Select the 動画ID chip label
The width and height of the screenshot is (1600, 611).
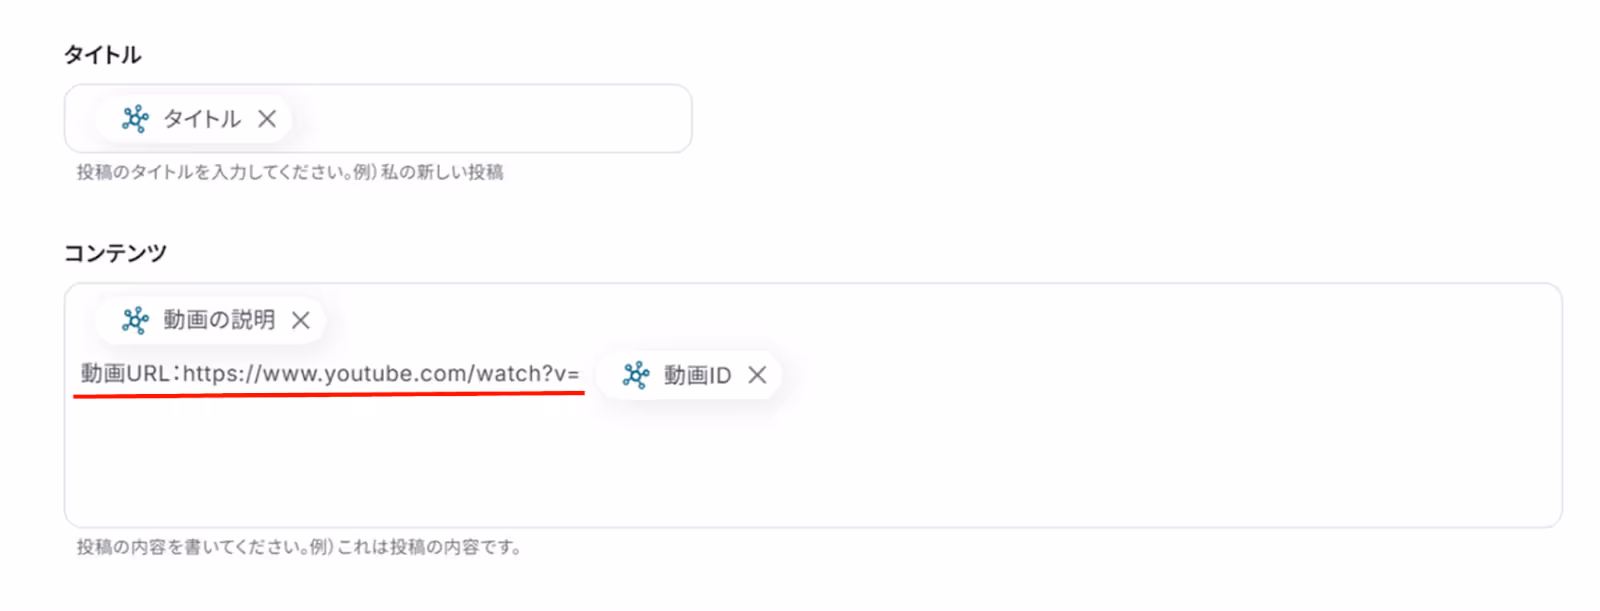[697, 375]
